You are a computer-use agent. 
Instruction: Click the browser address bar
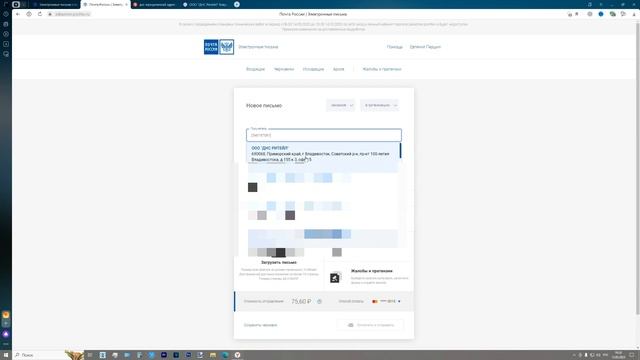point(69,14)
